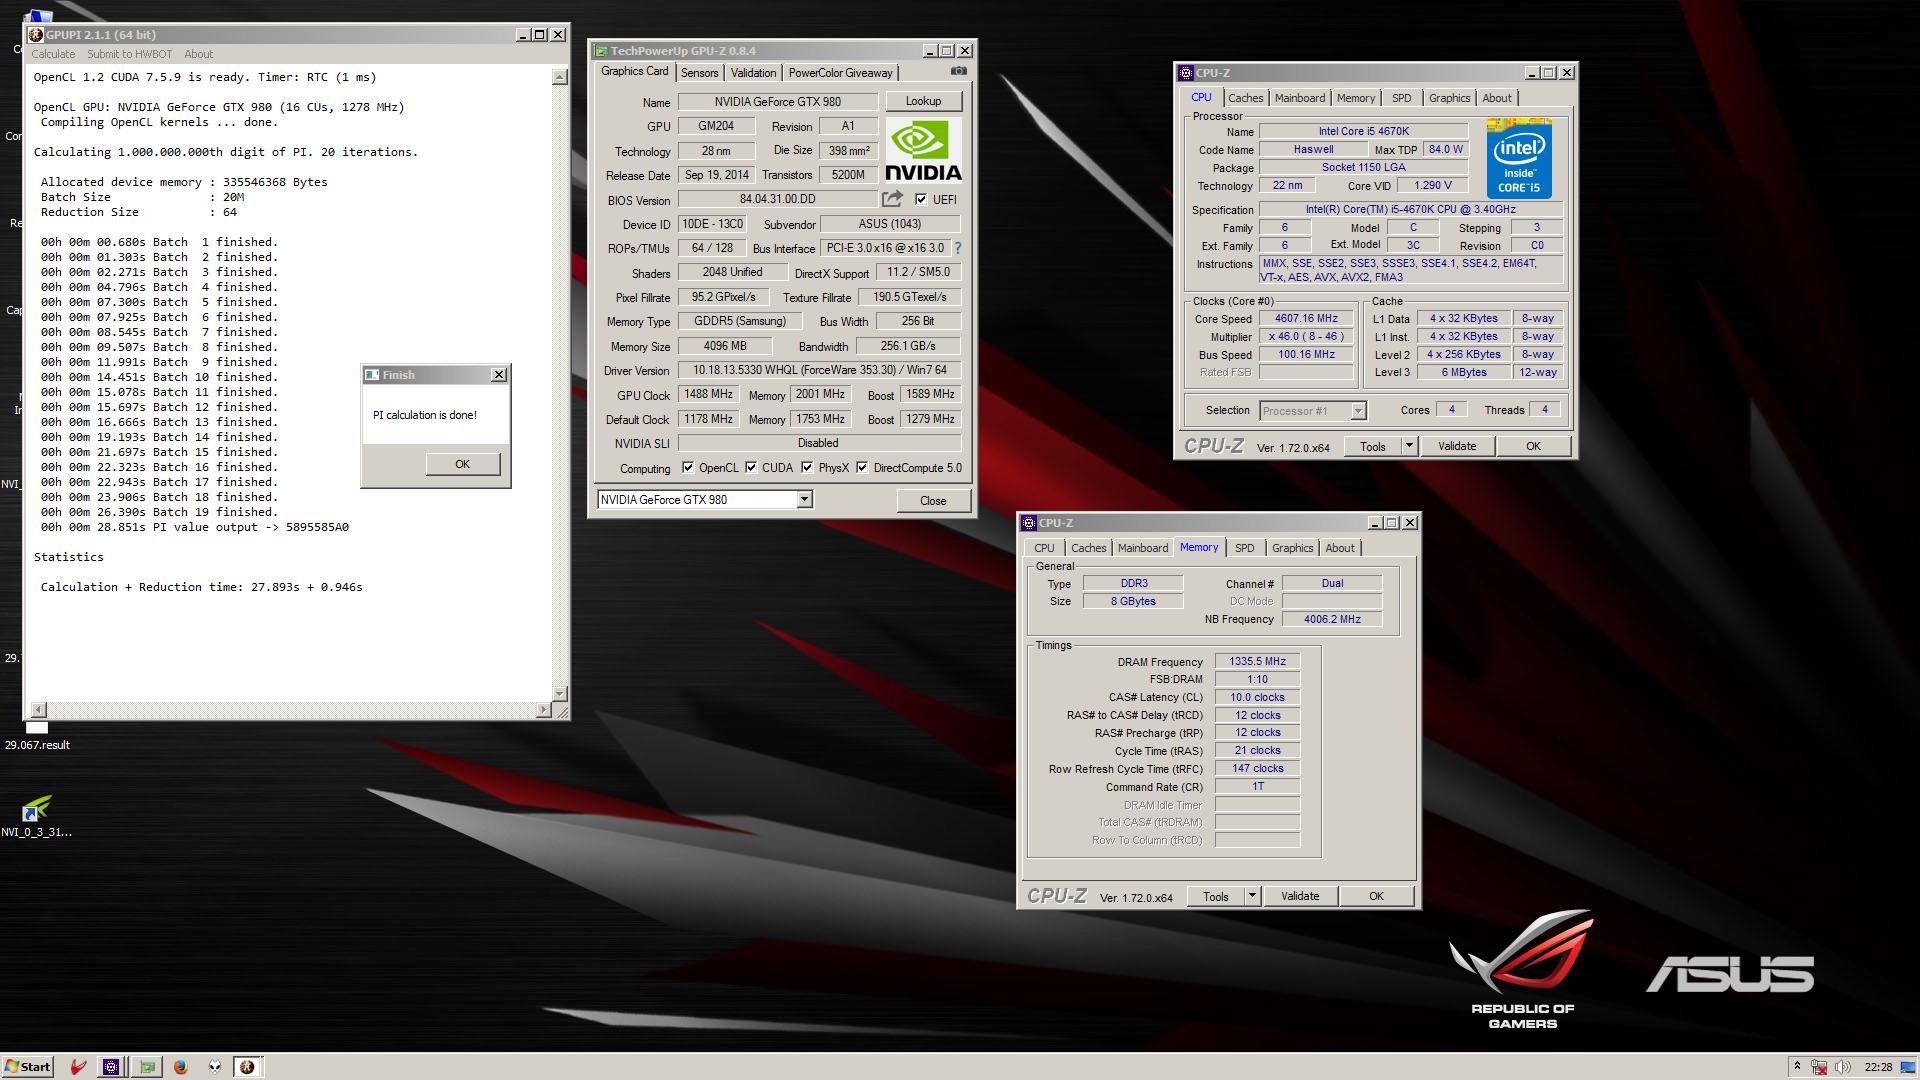1920x1080 pixels.
Task: Click the Core Speed value in CPU-Z
Action: (1306, 319)
